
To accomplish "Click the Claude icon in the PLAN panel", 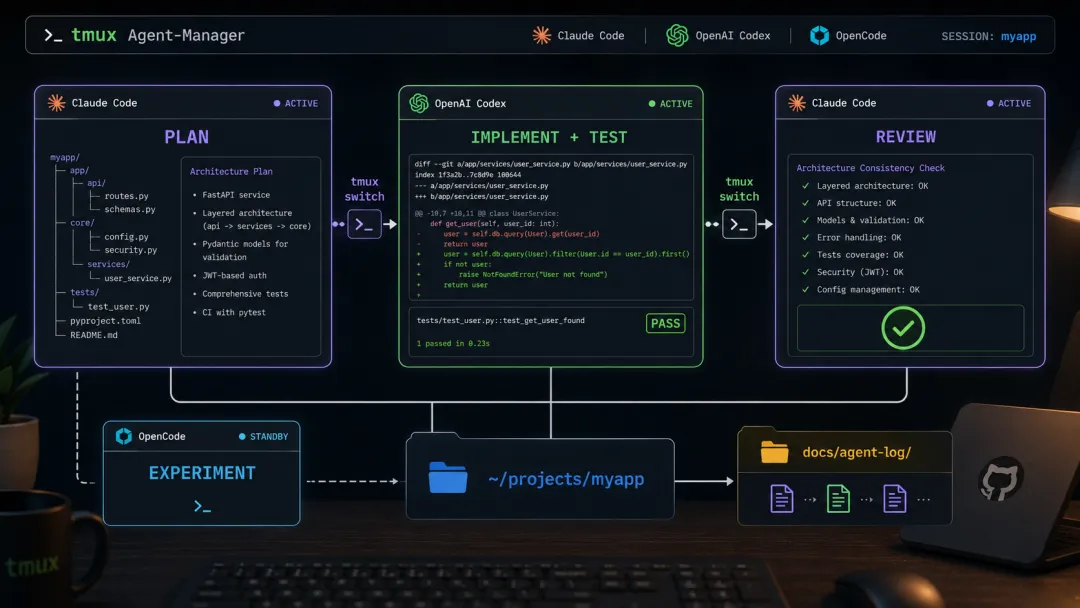I will pyautogui.click(x=56, y=103).
